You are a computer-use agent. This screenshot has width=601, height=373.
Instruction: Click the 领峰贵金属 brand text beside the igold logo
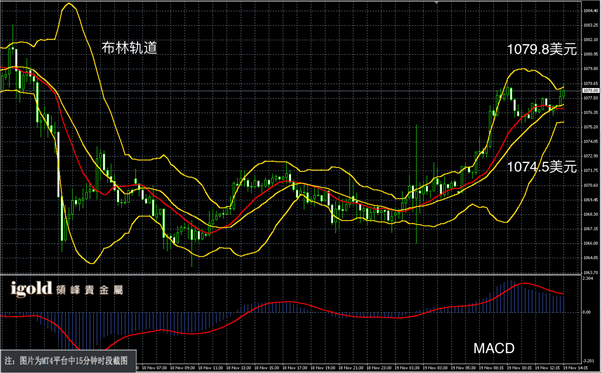(89, 290)
